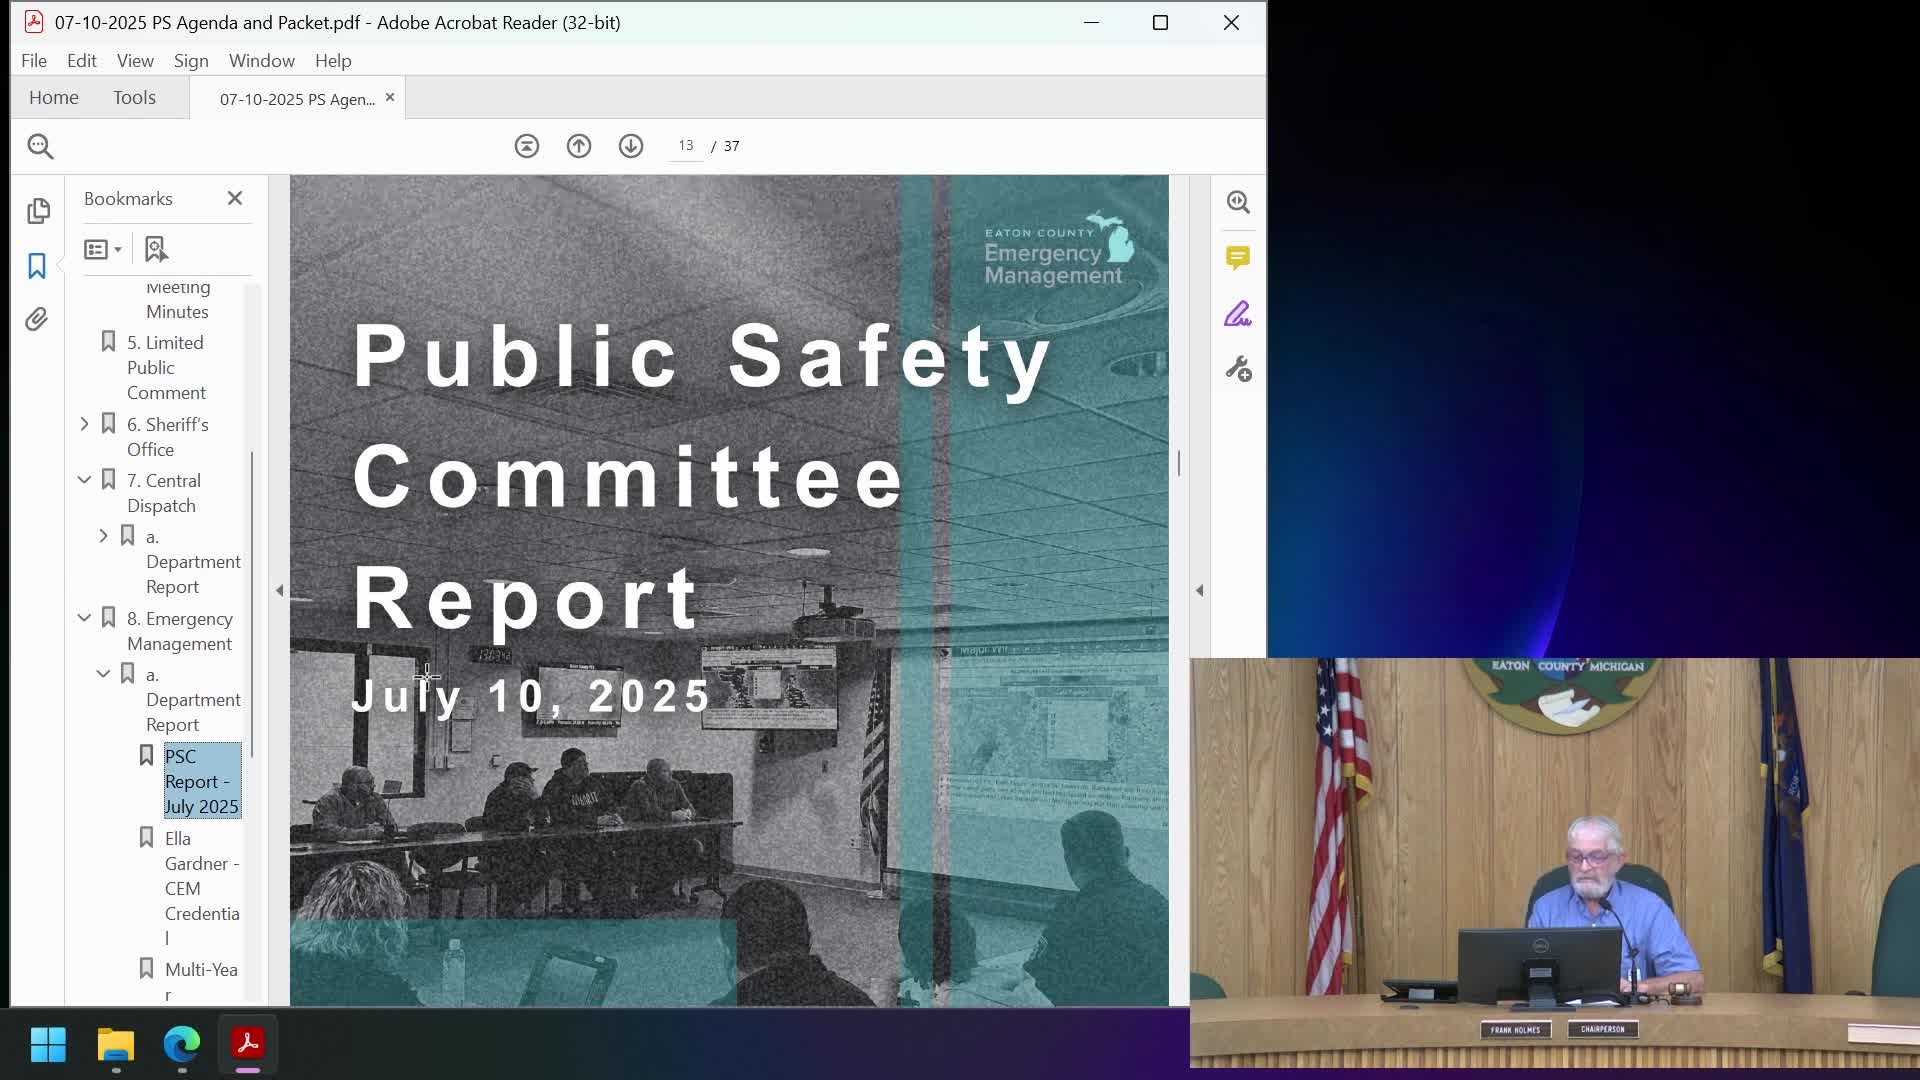Go to next page arrow
This screenshot has width=1920, height=1080.
(x=630, y=146)
